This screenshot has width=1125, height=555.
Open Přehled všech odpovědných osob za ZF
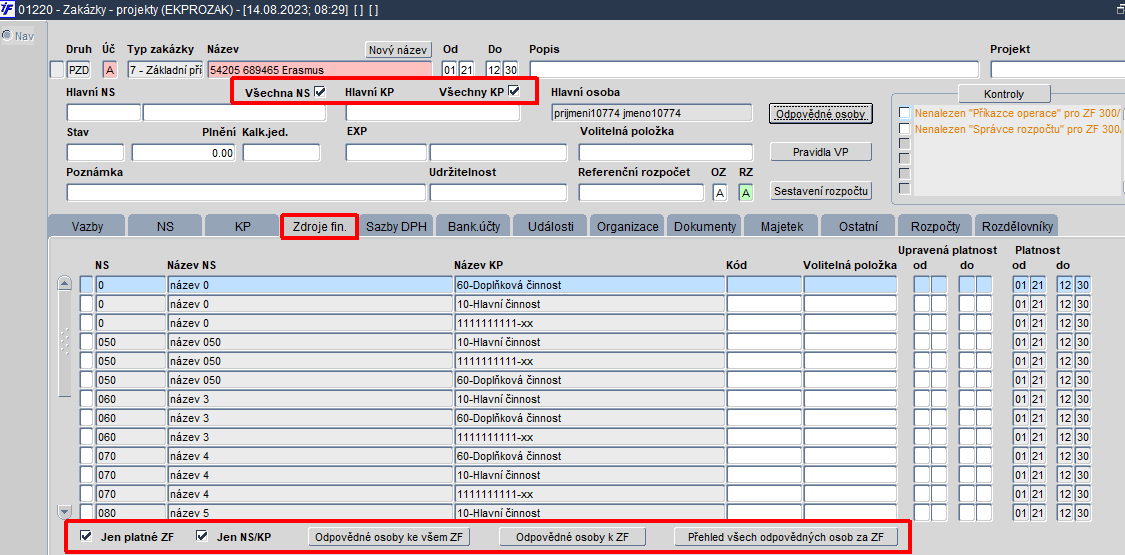pyautogui.click(x=786, y=537)
